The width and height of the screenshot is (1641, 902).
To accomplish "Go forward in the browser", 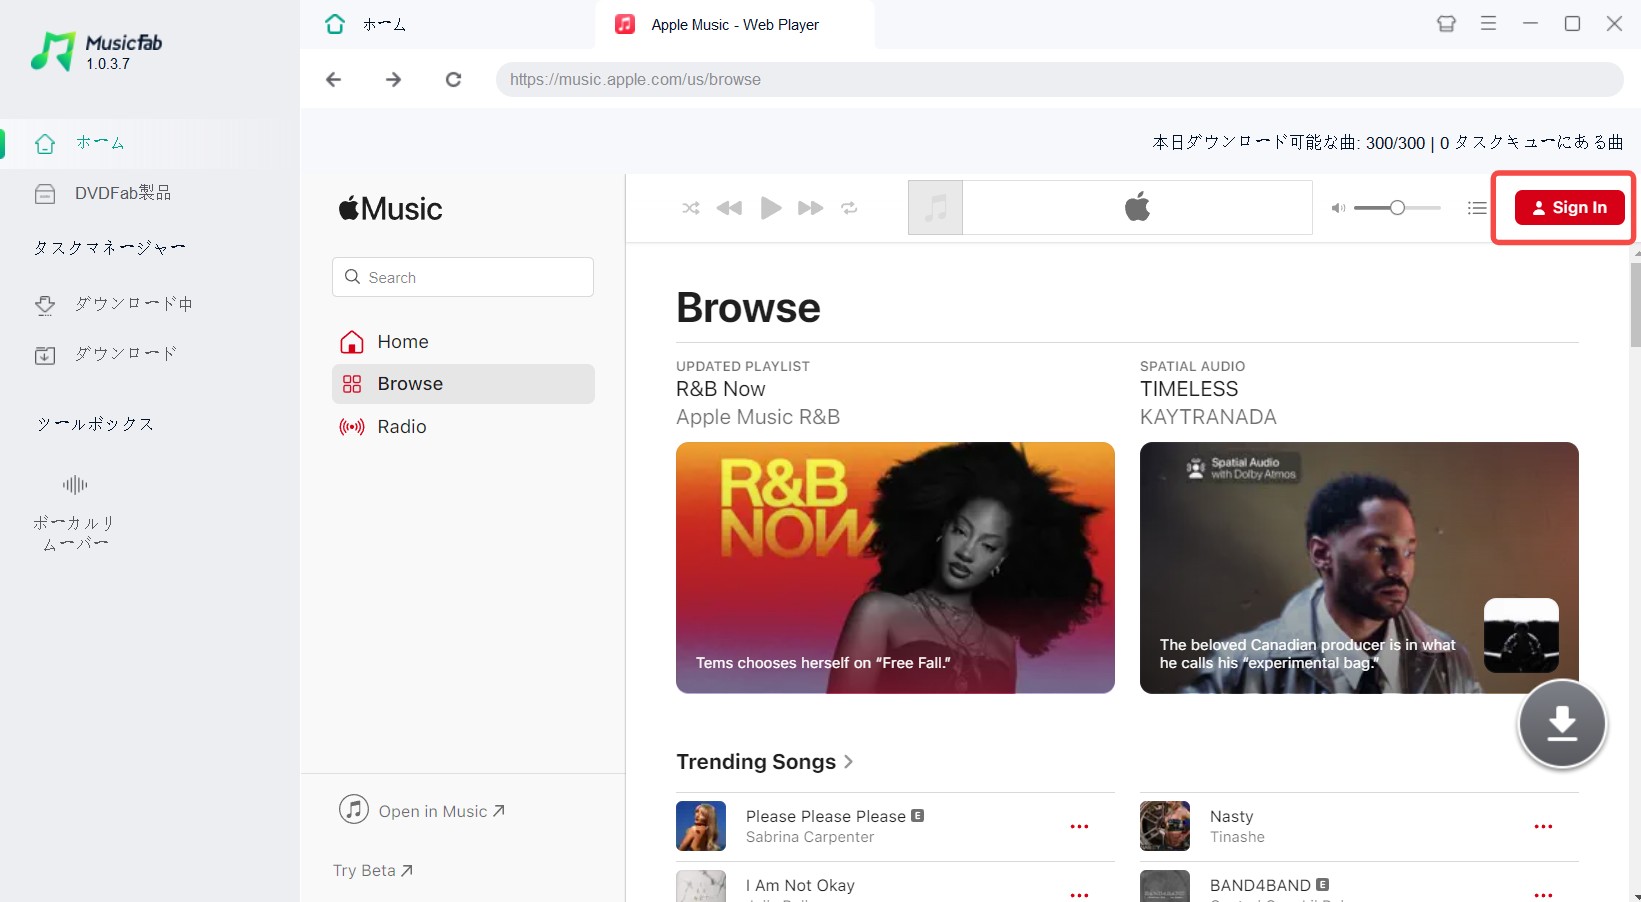I will [x=393, y=79].
